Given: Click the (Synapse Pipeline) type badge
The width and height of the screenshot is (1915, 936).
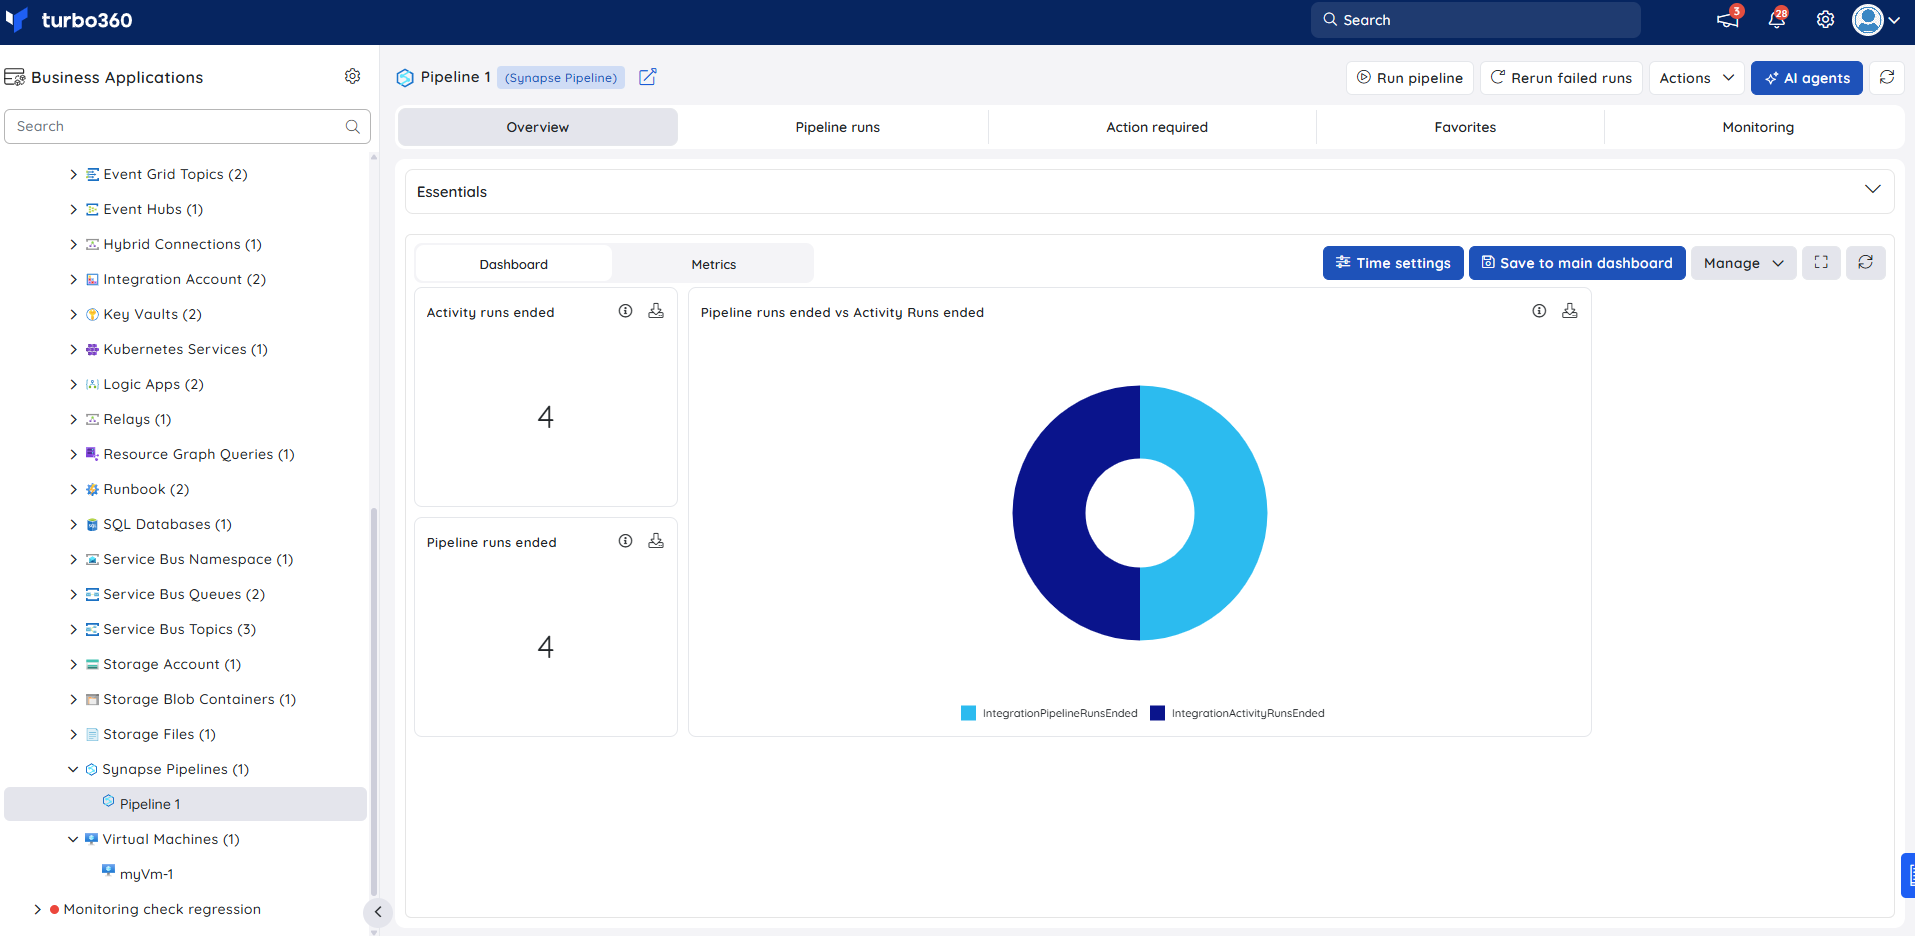Looking at the screenshot, I should (x=560, y=77).
